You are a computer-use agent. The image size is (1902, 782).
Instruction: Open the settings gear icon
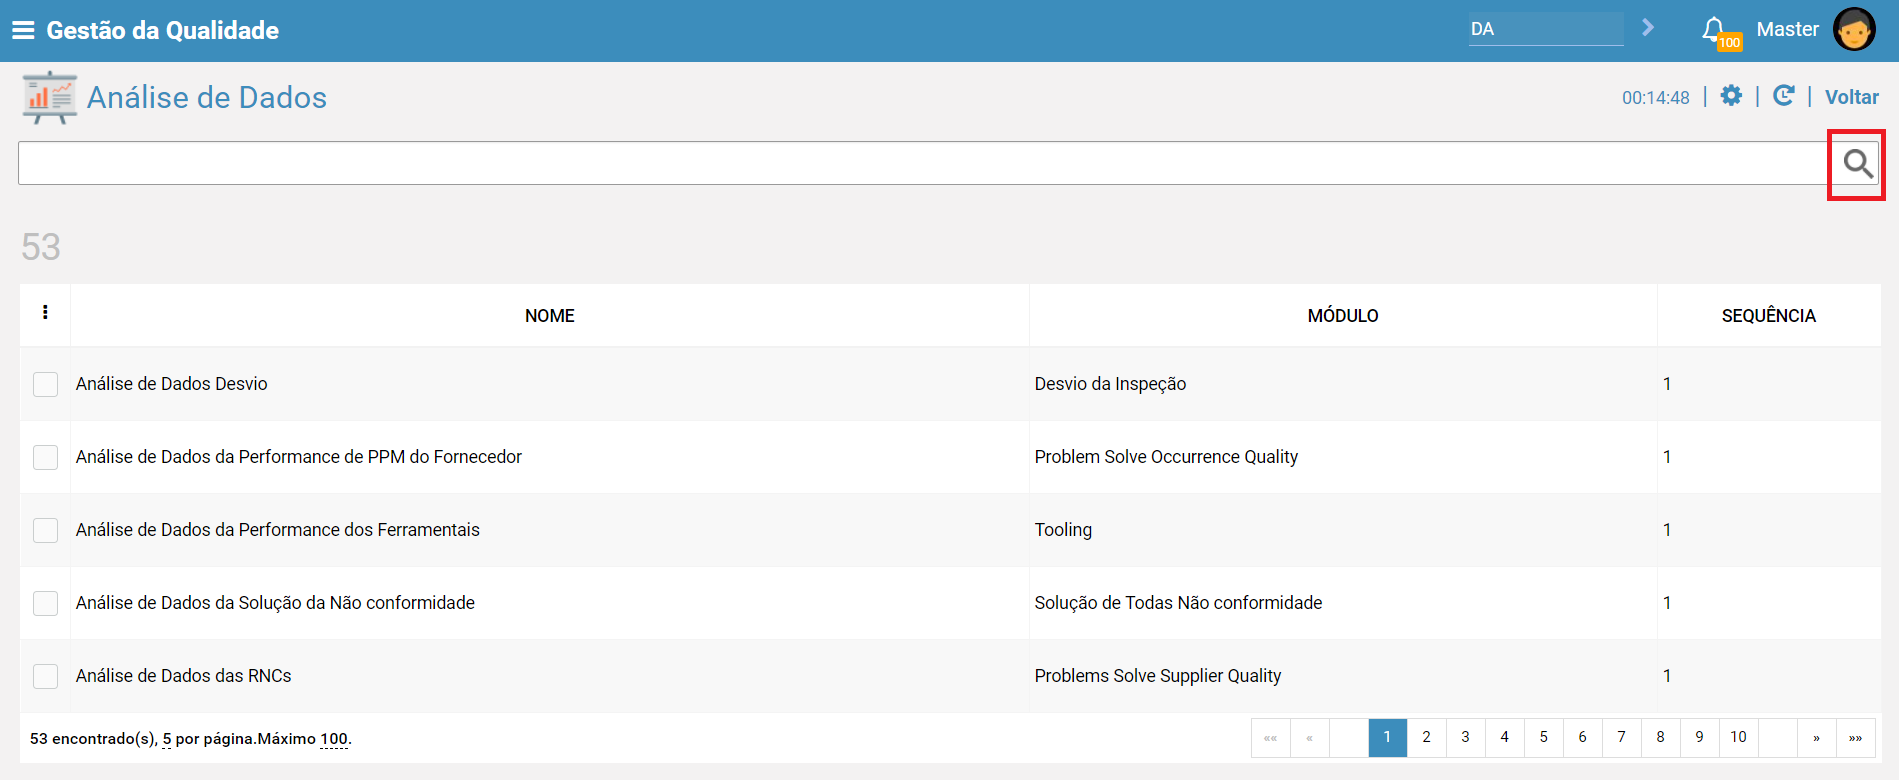(x=1731, y=96)
